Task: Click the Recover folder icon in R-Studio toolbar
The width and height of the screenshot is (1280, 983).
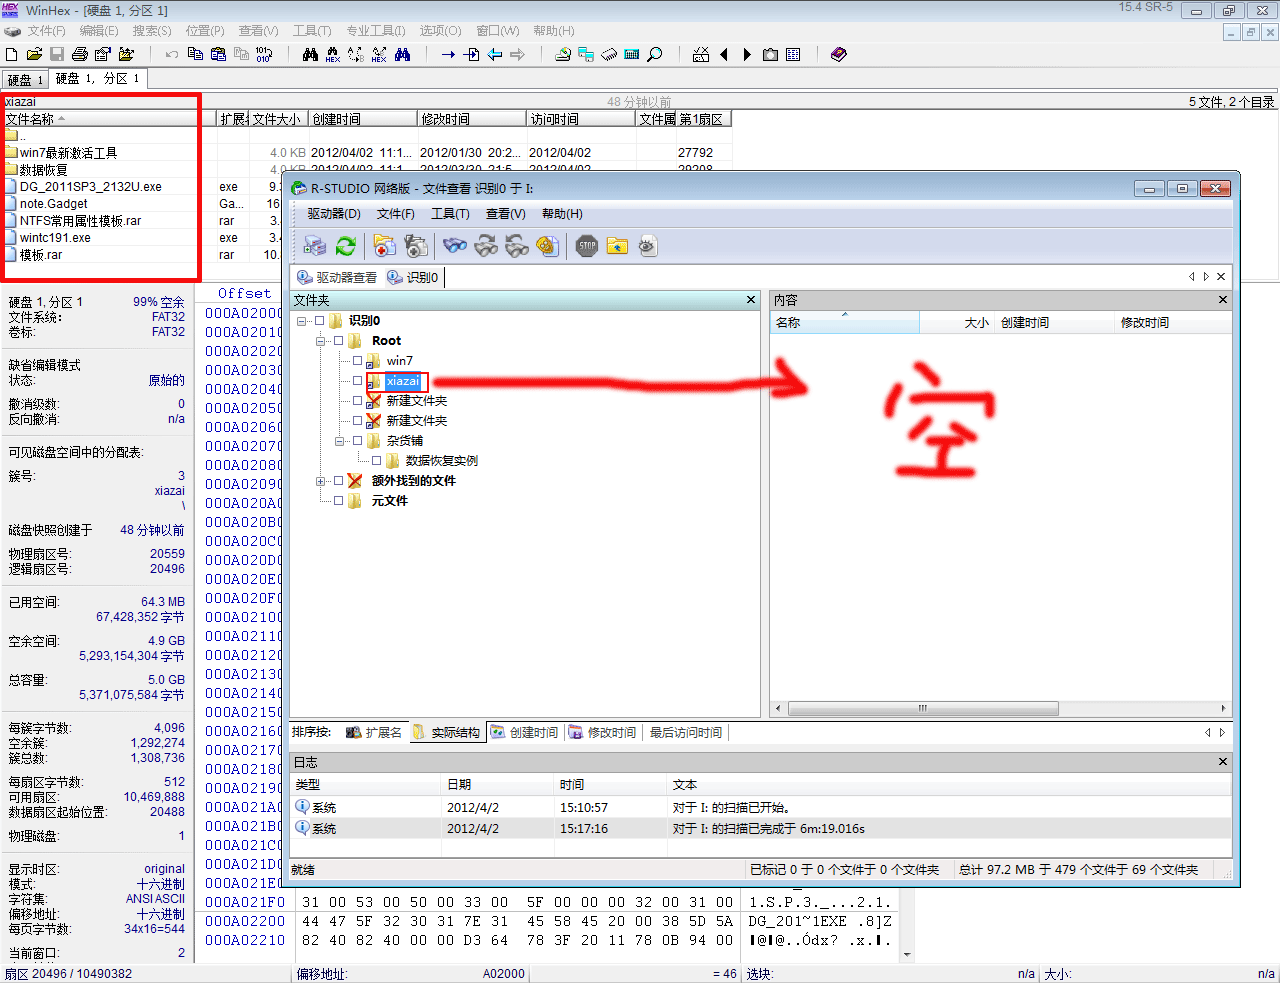Action: [x=384, y=246]
